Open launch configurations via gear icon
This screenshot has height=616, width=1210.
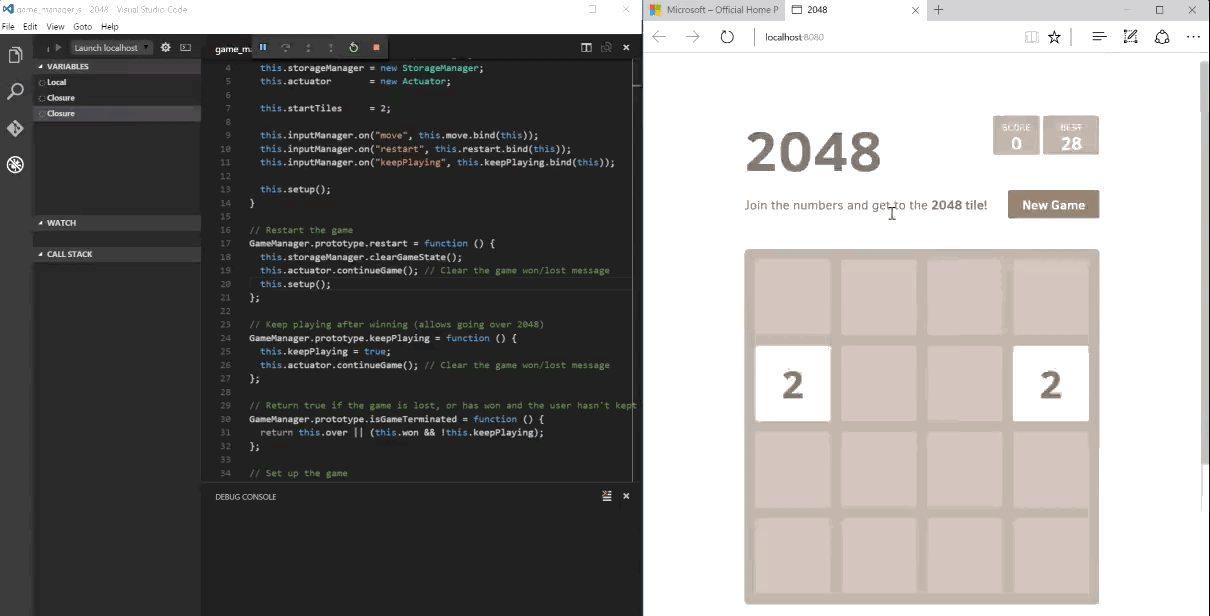[166, 46]
